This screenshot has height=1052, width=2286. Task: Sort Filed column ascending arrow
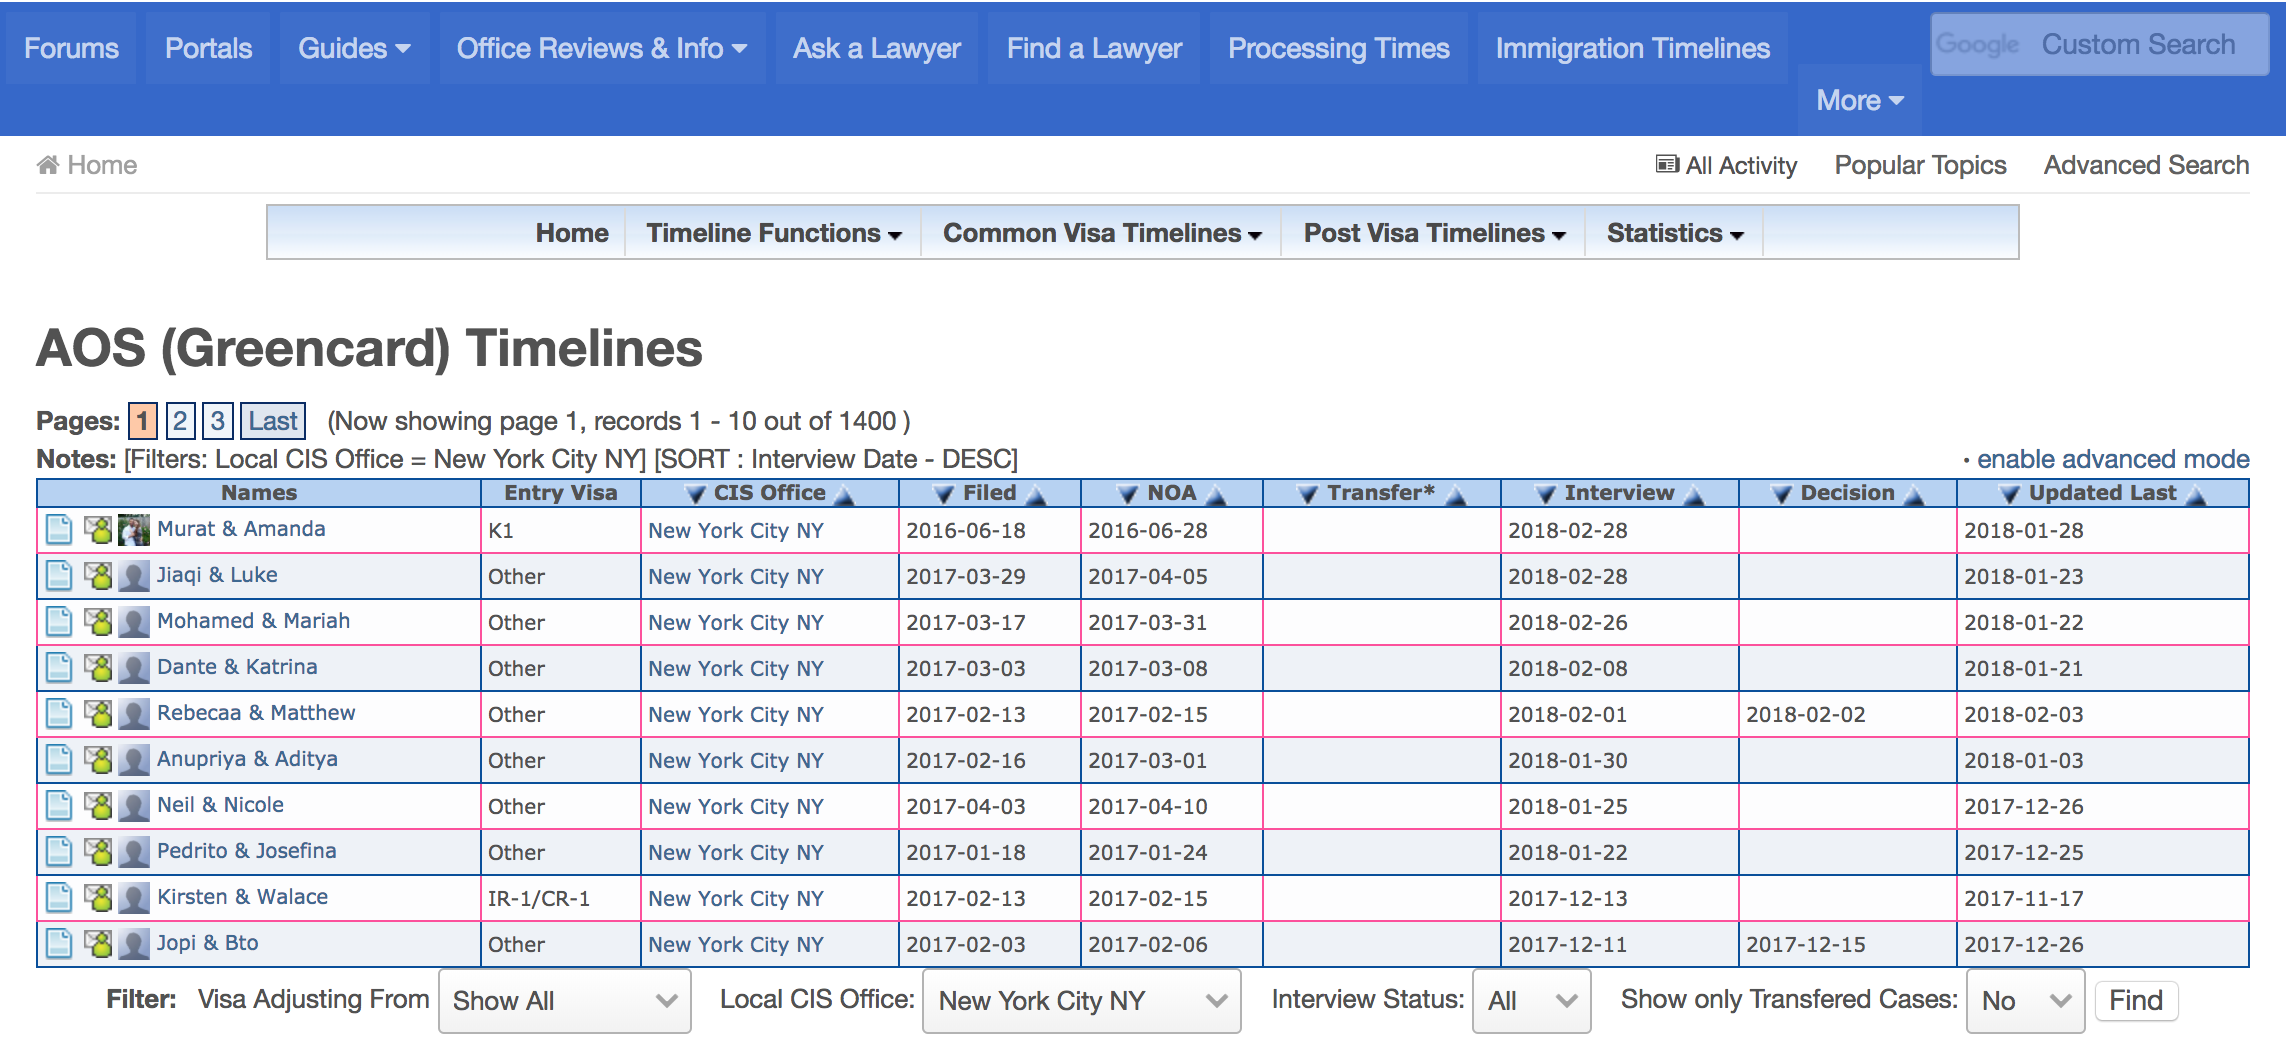[x=1036, y=494]
